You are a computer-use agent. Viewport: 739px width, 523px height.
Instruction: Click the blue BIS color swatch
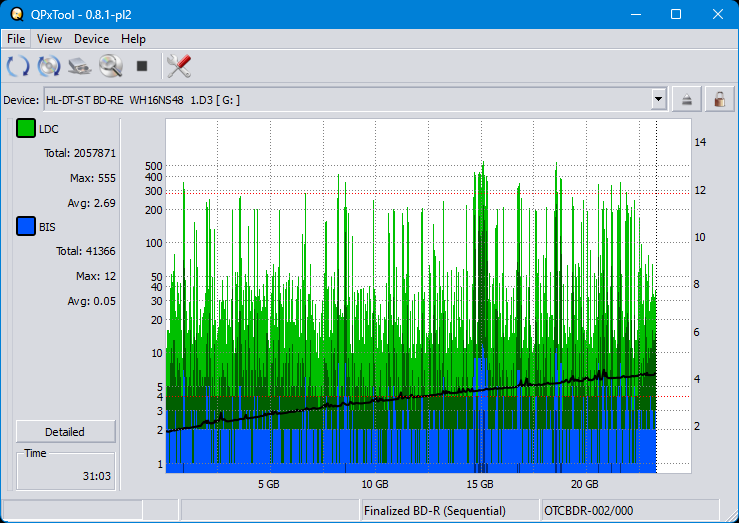coord(25,226)
